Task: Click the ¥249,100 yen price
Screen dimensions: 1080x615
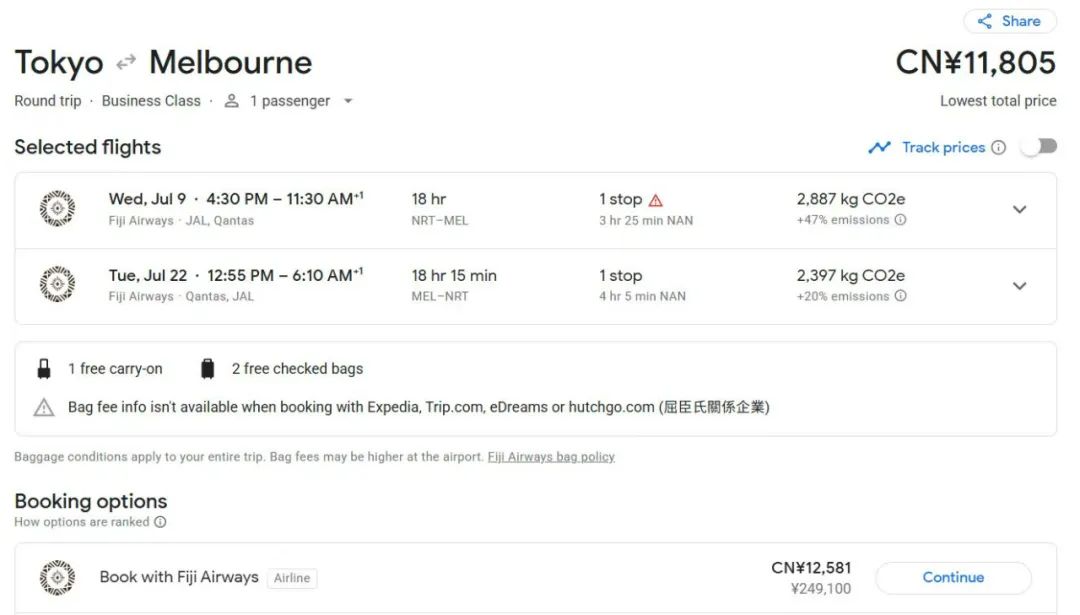Action: click(x=820, y=589)
